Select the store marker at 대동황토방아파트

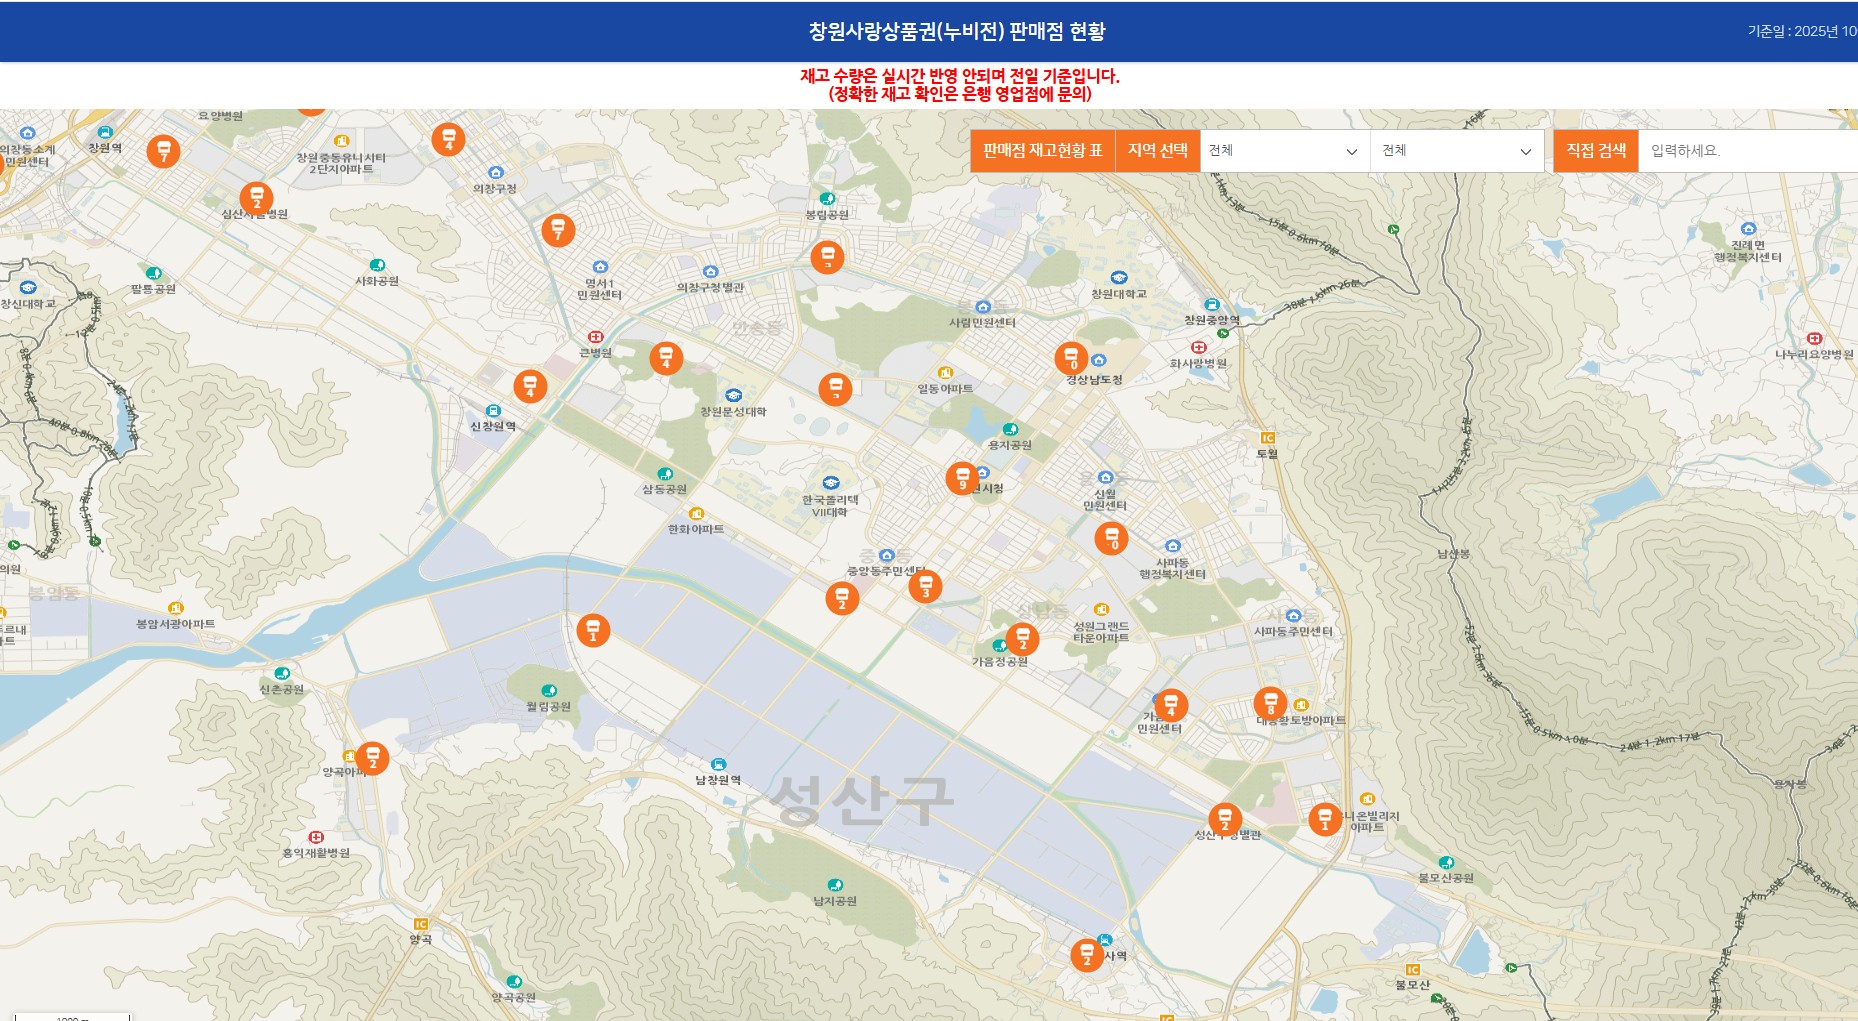pos(1270,703)
